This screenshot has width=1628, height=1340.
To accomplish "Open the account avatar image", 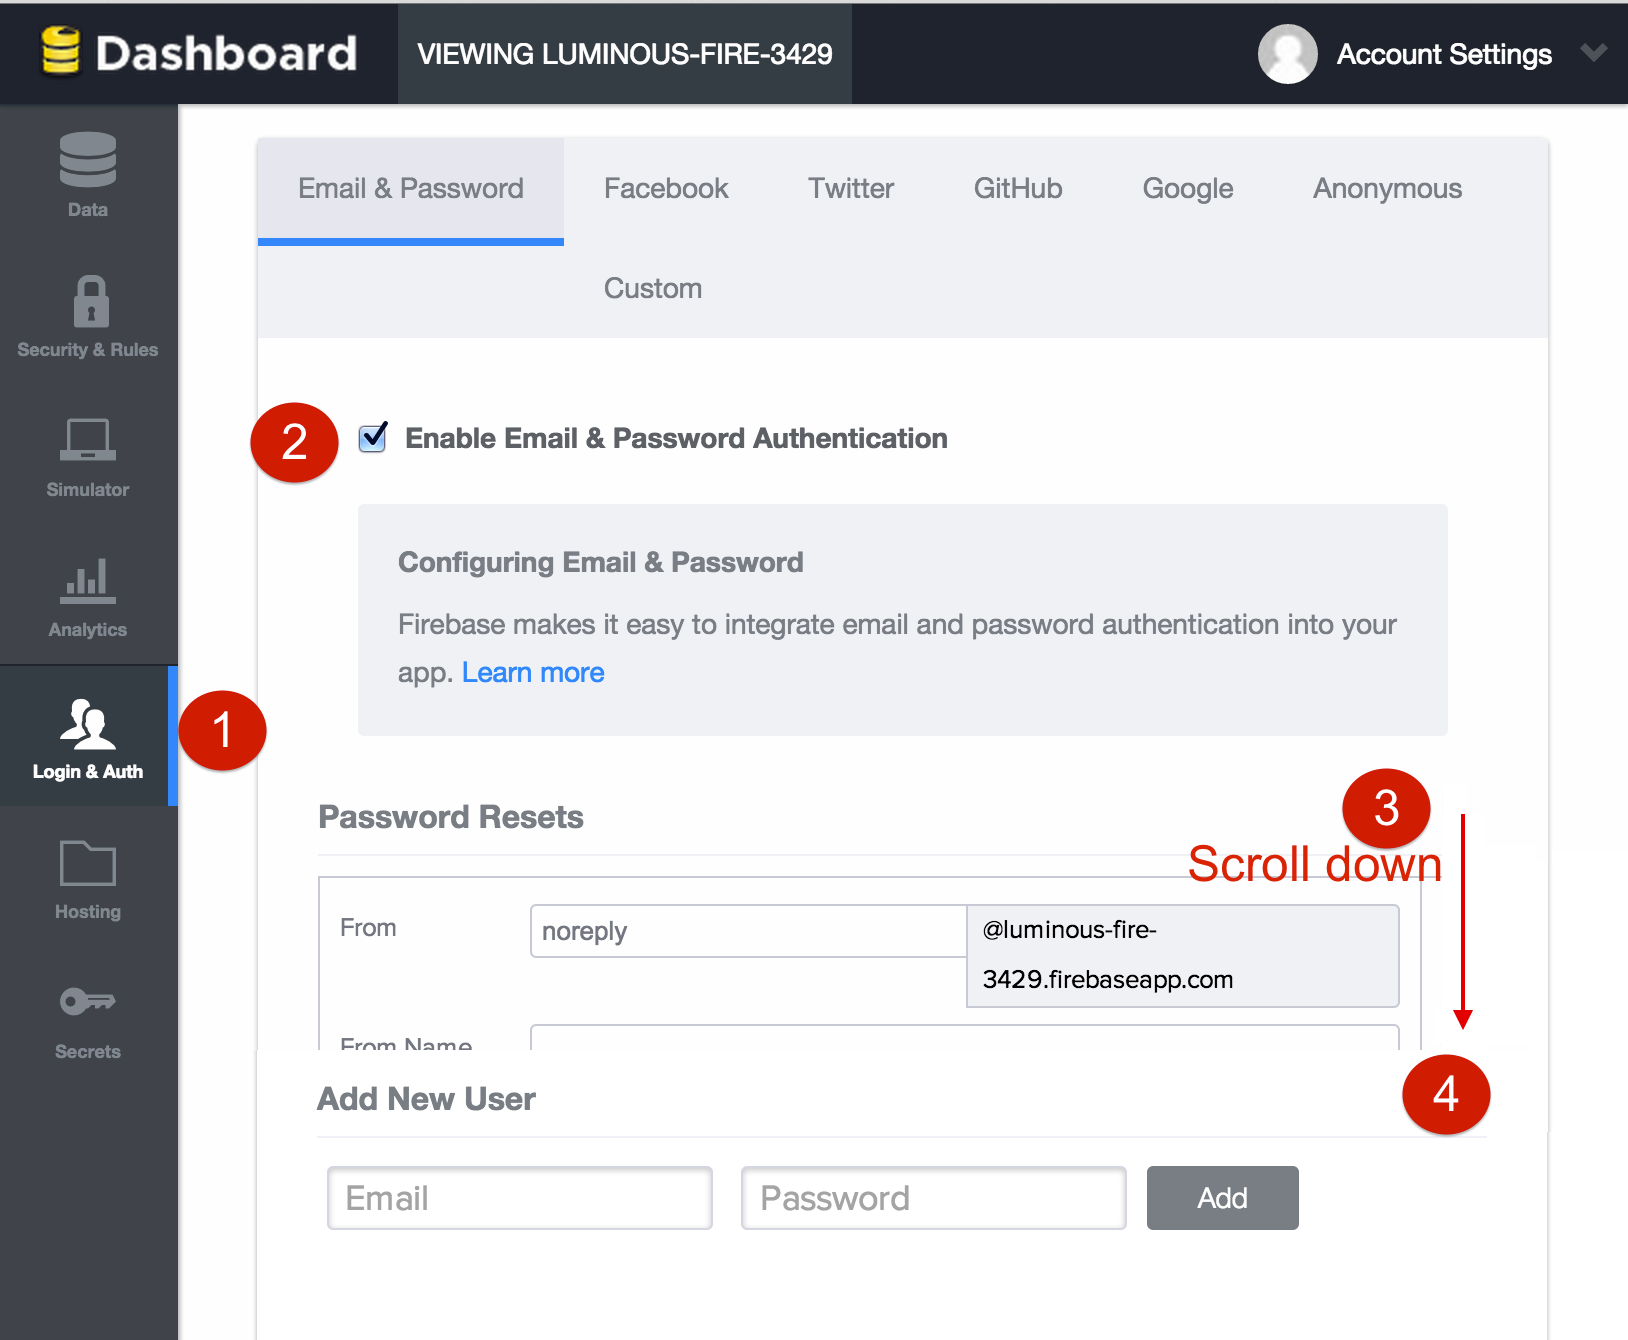I will [1287, 53].
